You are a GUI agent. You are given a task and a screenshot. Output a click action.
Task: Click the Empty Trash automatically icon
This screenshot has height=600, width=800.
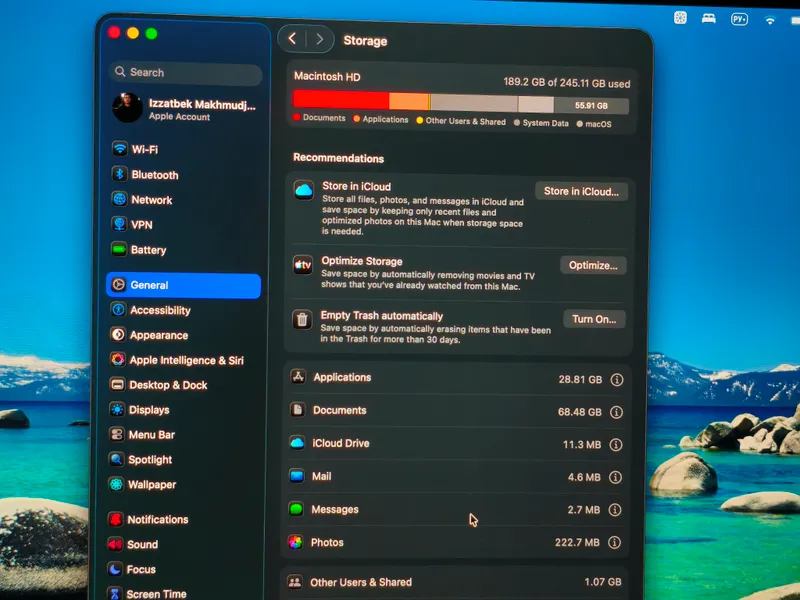[302, 319]
